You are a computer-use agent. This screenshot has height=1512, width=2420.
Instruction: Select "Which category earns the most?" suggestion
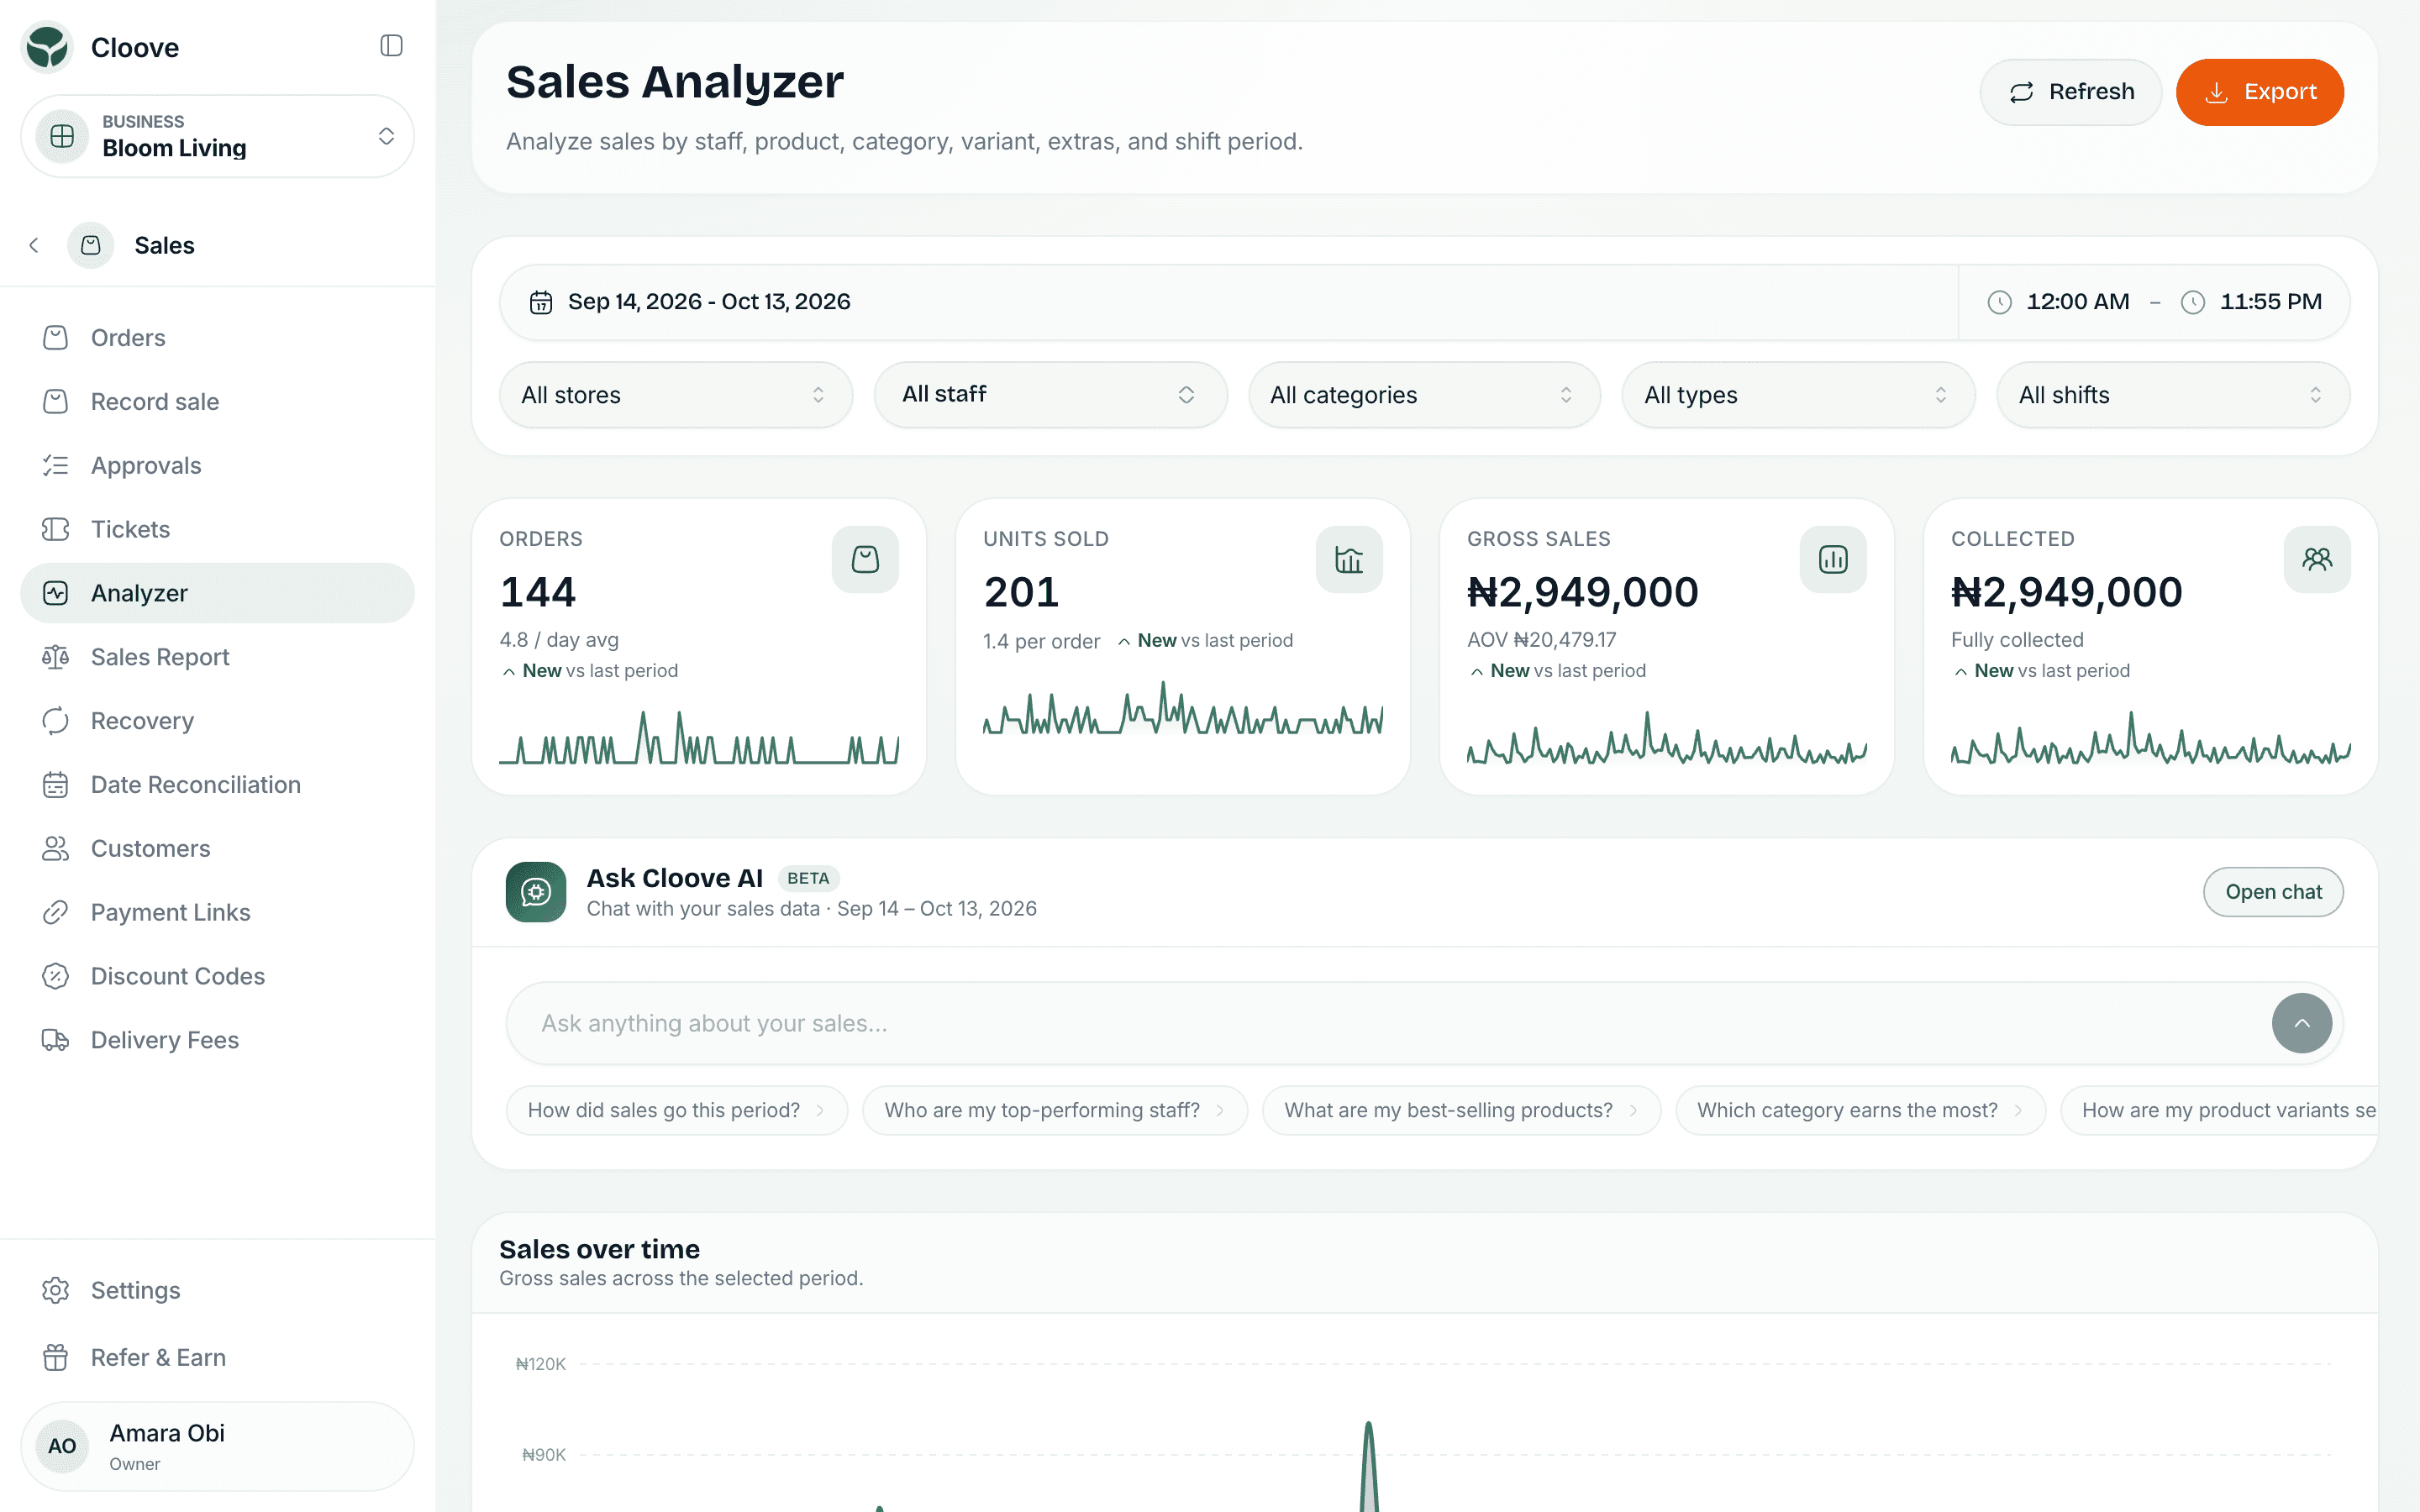1860,1110
